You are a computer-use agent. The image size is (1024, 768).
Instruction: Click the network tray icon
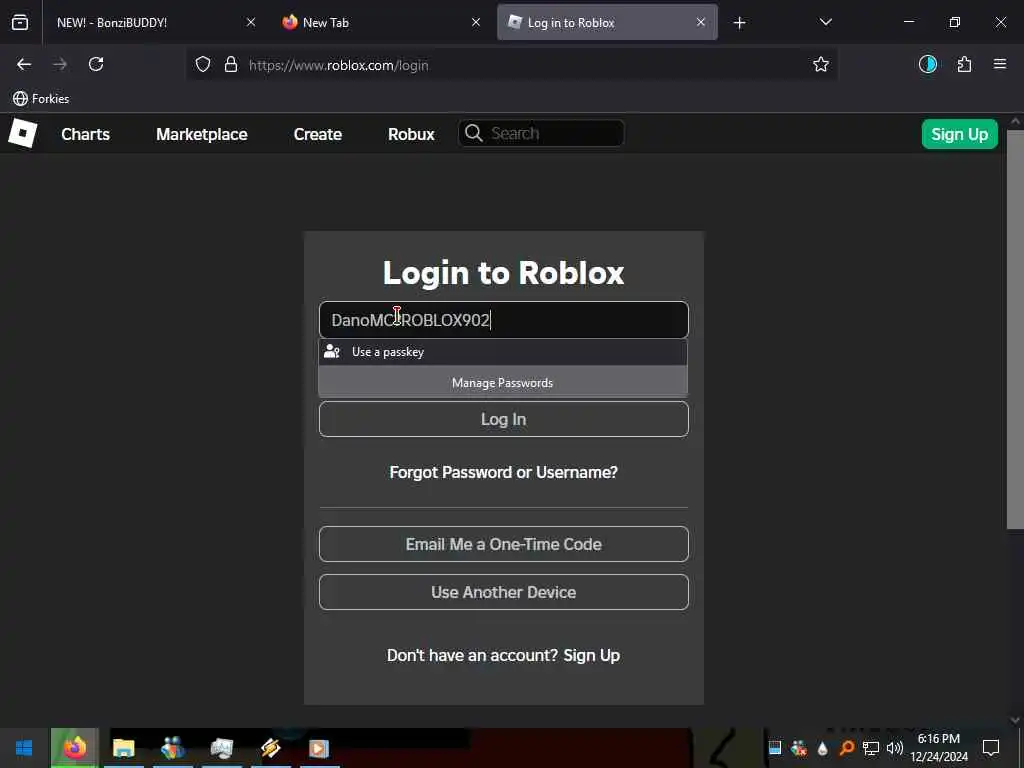871,748
